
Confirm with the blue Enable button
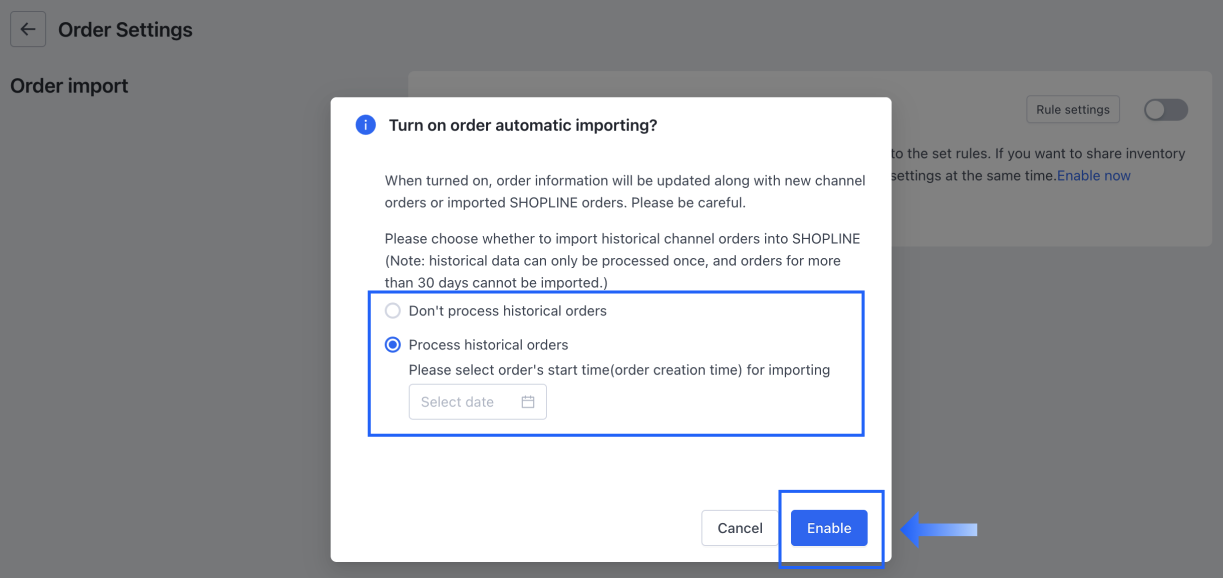[829, 528]
